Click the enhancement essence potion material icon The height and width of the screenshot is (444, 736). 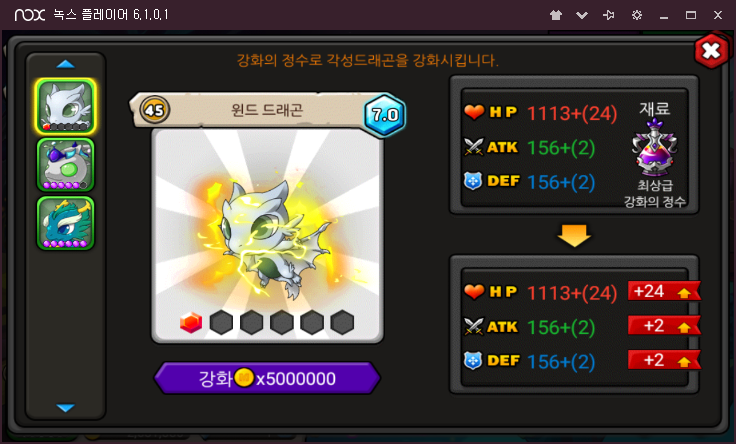655,148
